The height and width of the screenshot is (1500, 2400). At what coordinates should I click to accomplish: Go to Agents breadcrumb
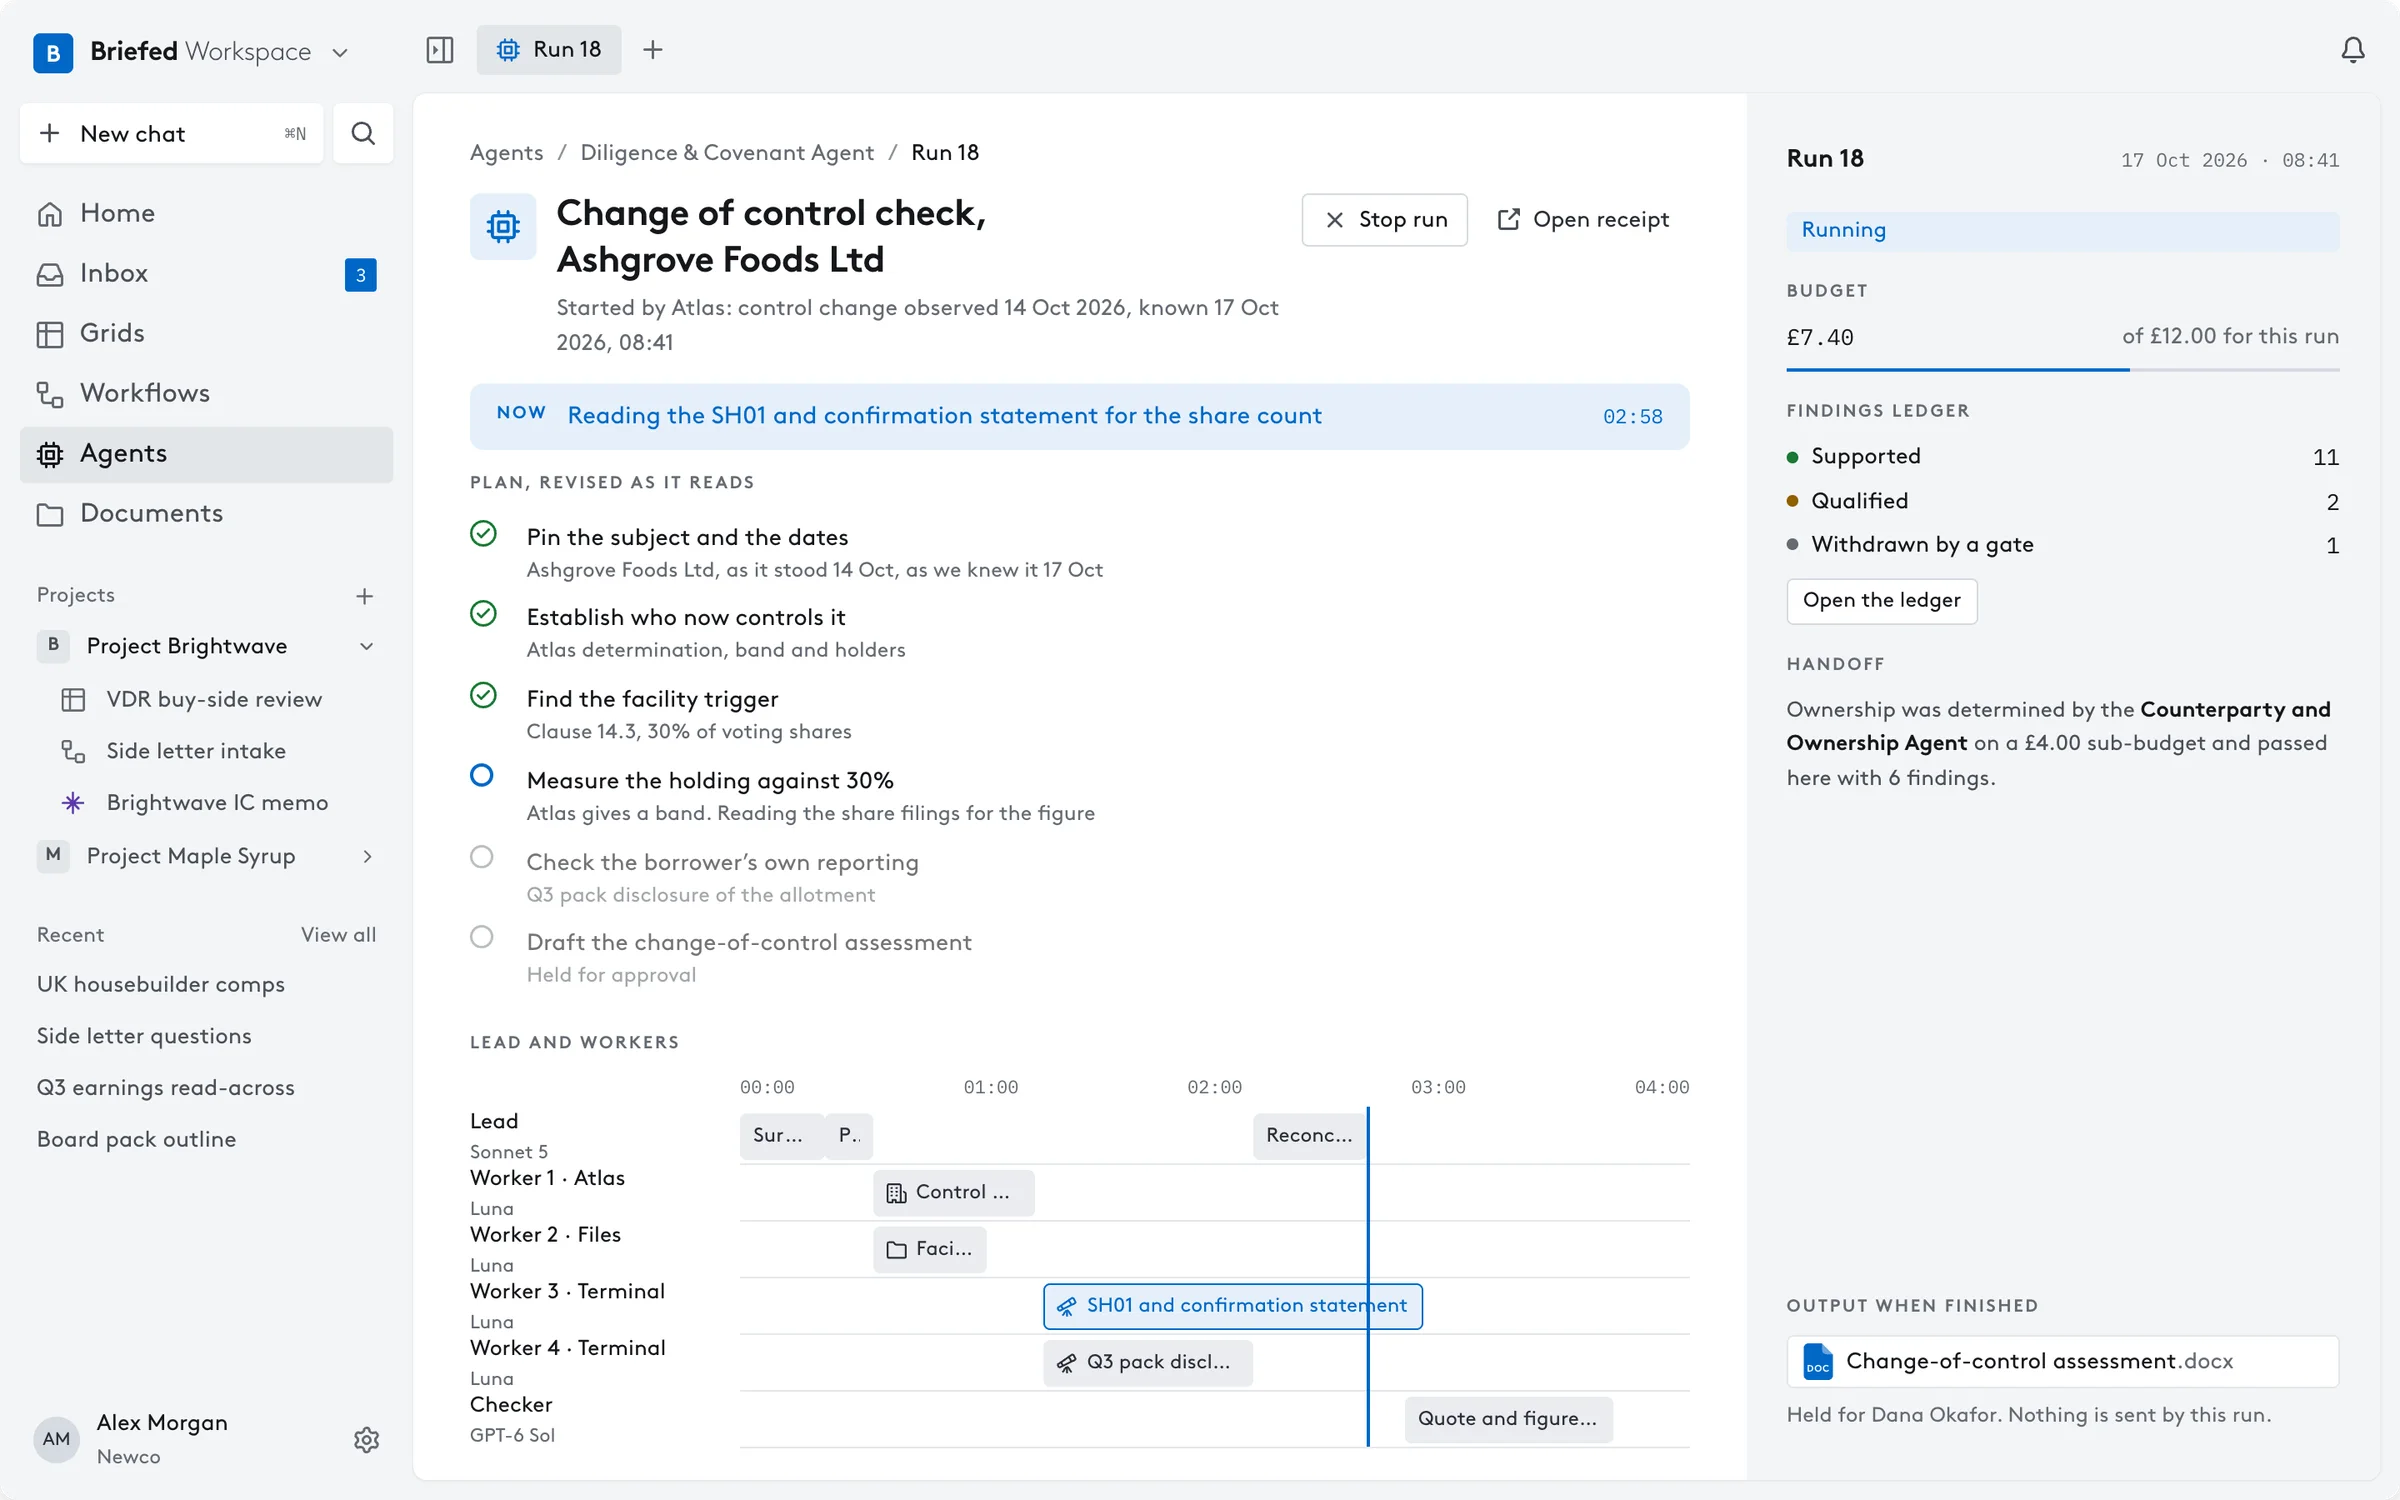click(x=506, y=152)
